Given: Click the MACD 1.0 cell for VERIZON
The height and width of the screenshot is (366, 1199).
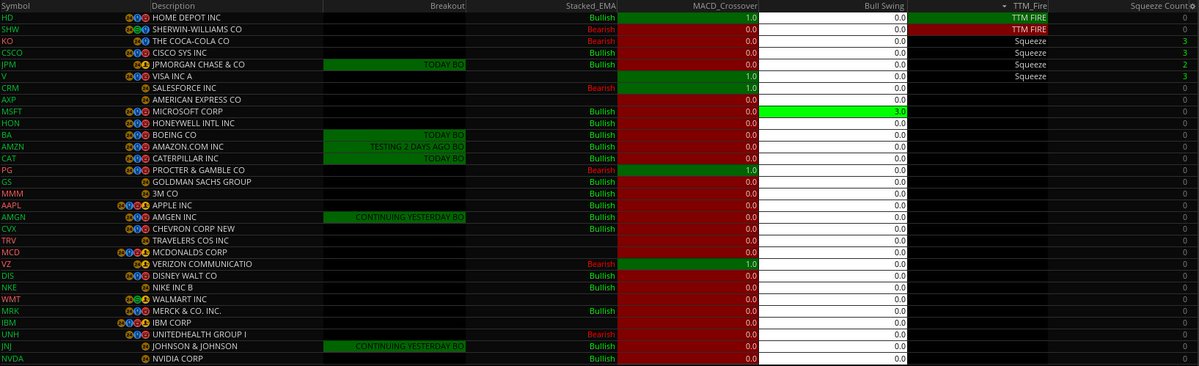Looking at the screenshot, I should 688,264.
